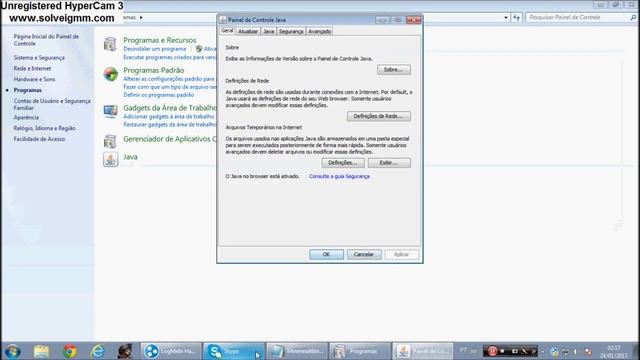Open Facilidade de Acesso category
640x360 pixels.
[39, 139]
